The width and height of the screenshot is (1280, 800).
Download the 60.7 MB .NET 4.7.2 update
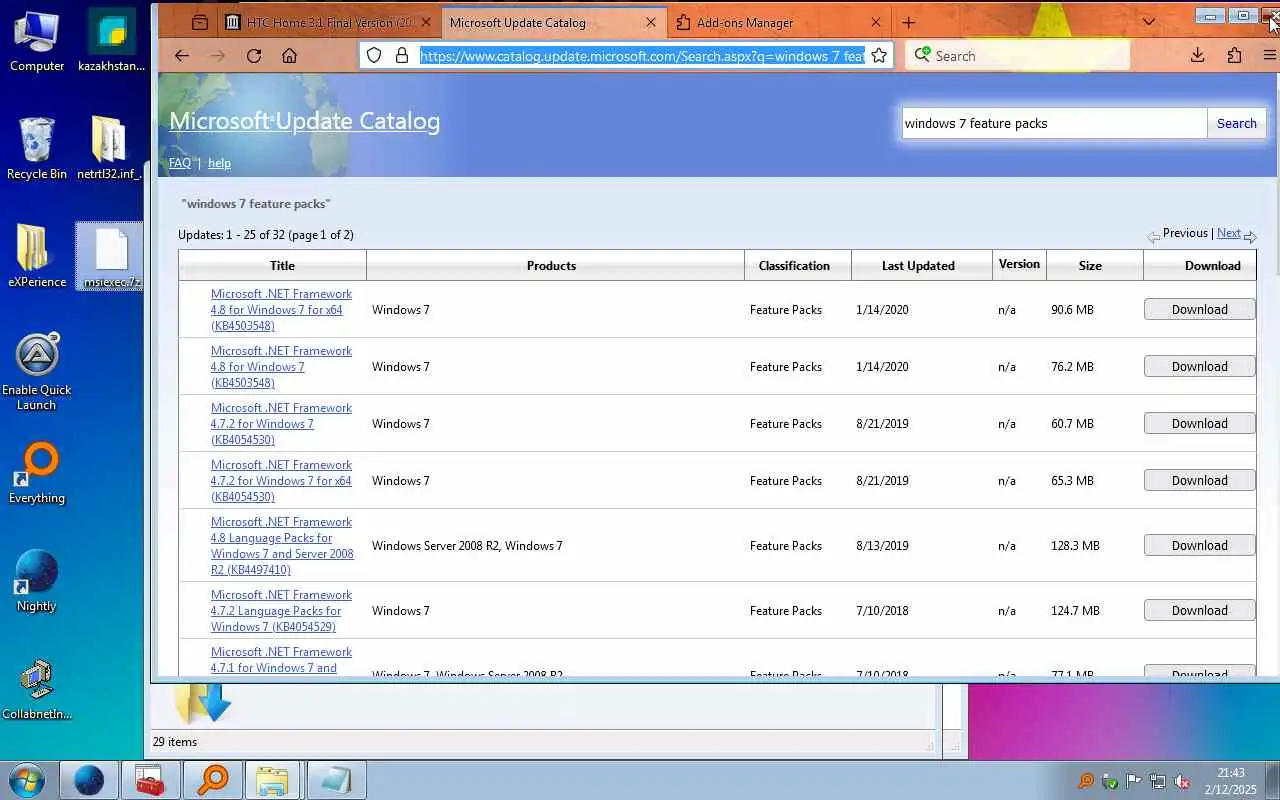1199,424
